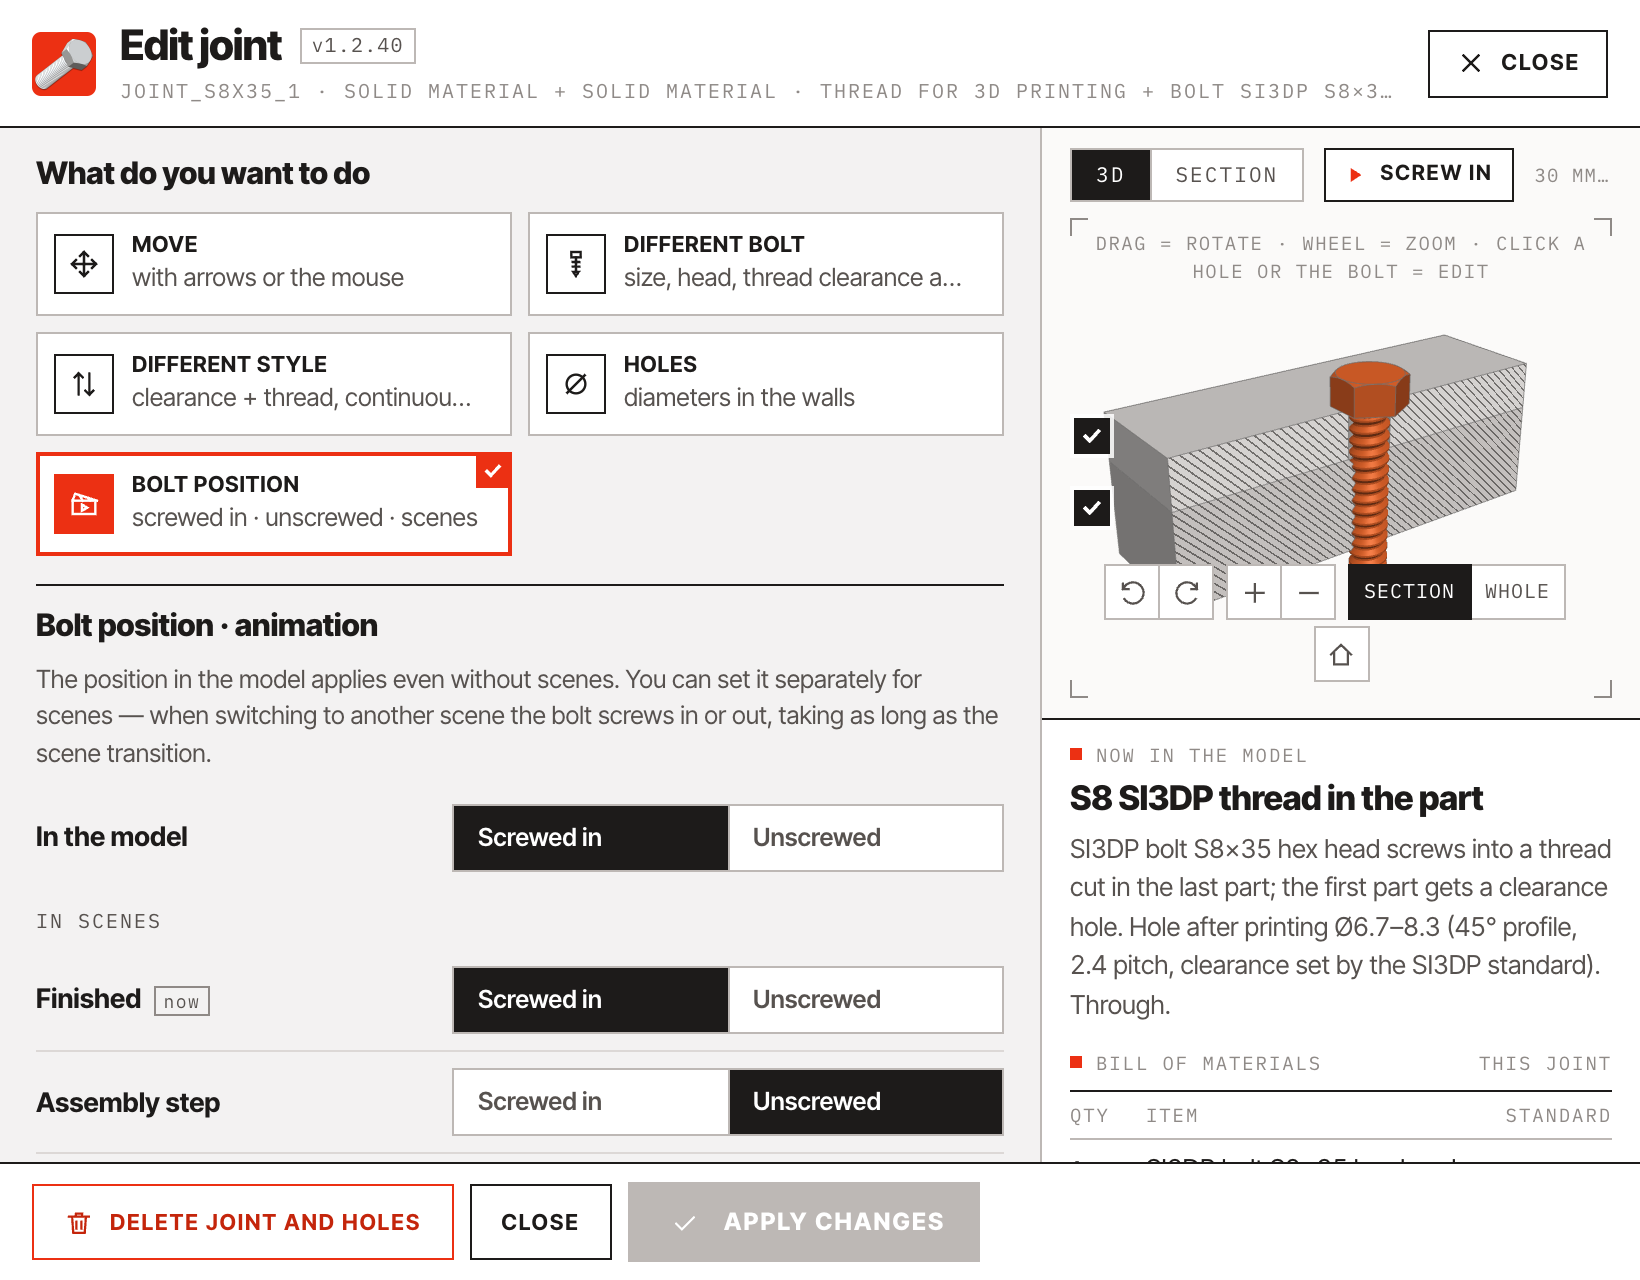Toggle the lower part visibility checkbox
Viewport: 1640px width, 1280px height.
click(x=1092, y=508)
